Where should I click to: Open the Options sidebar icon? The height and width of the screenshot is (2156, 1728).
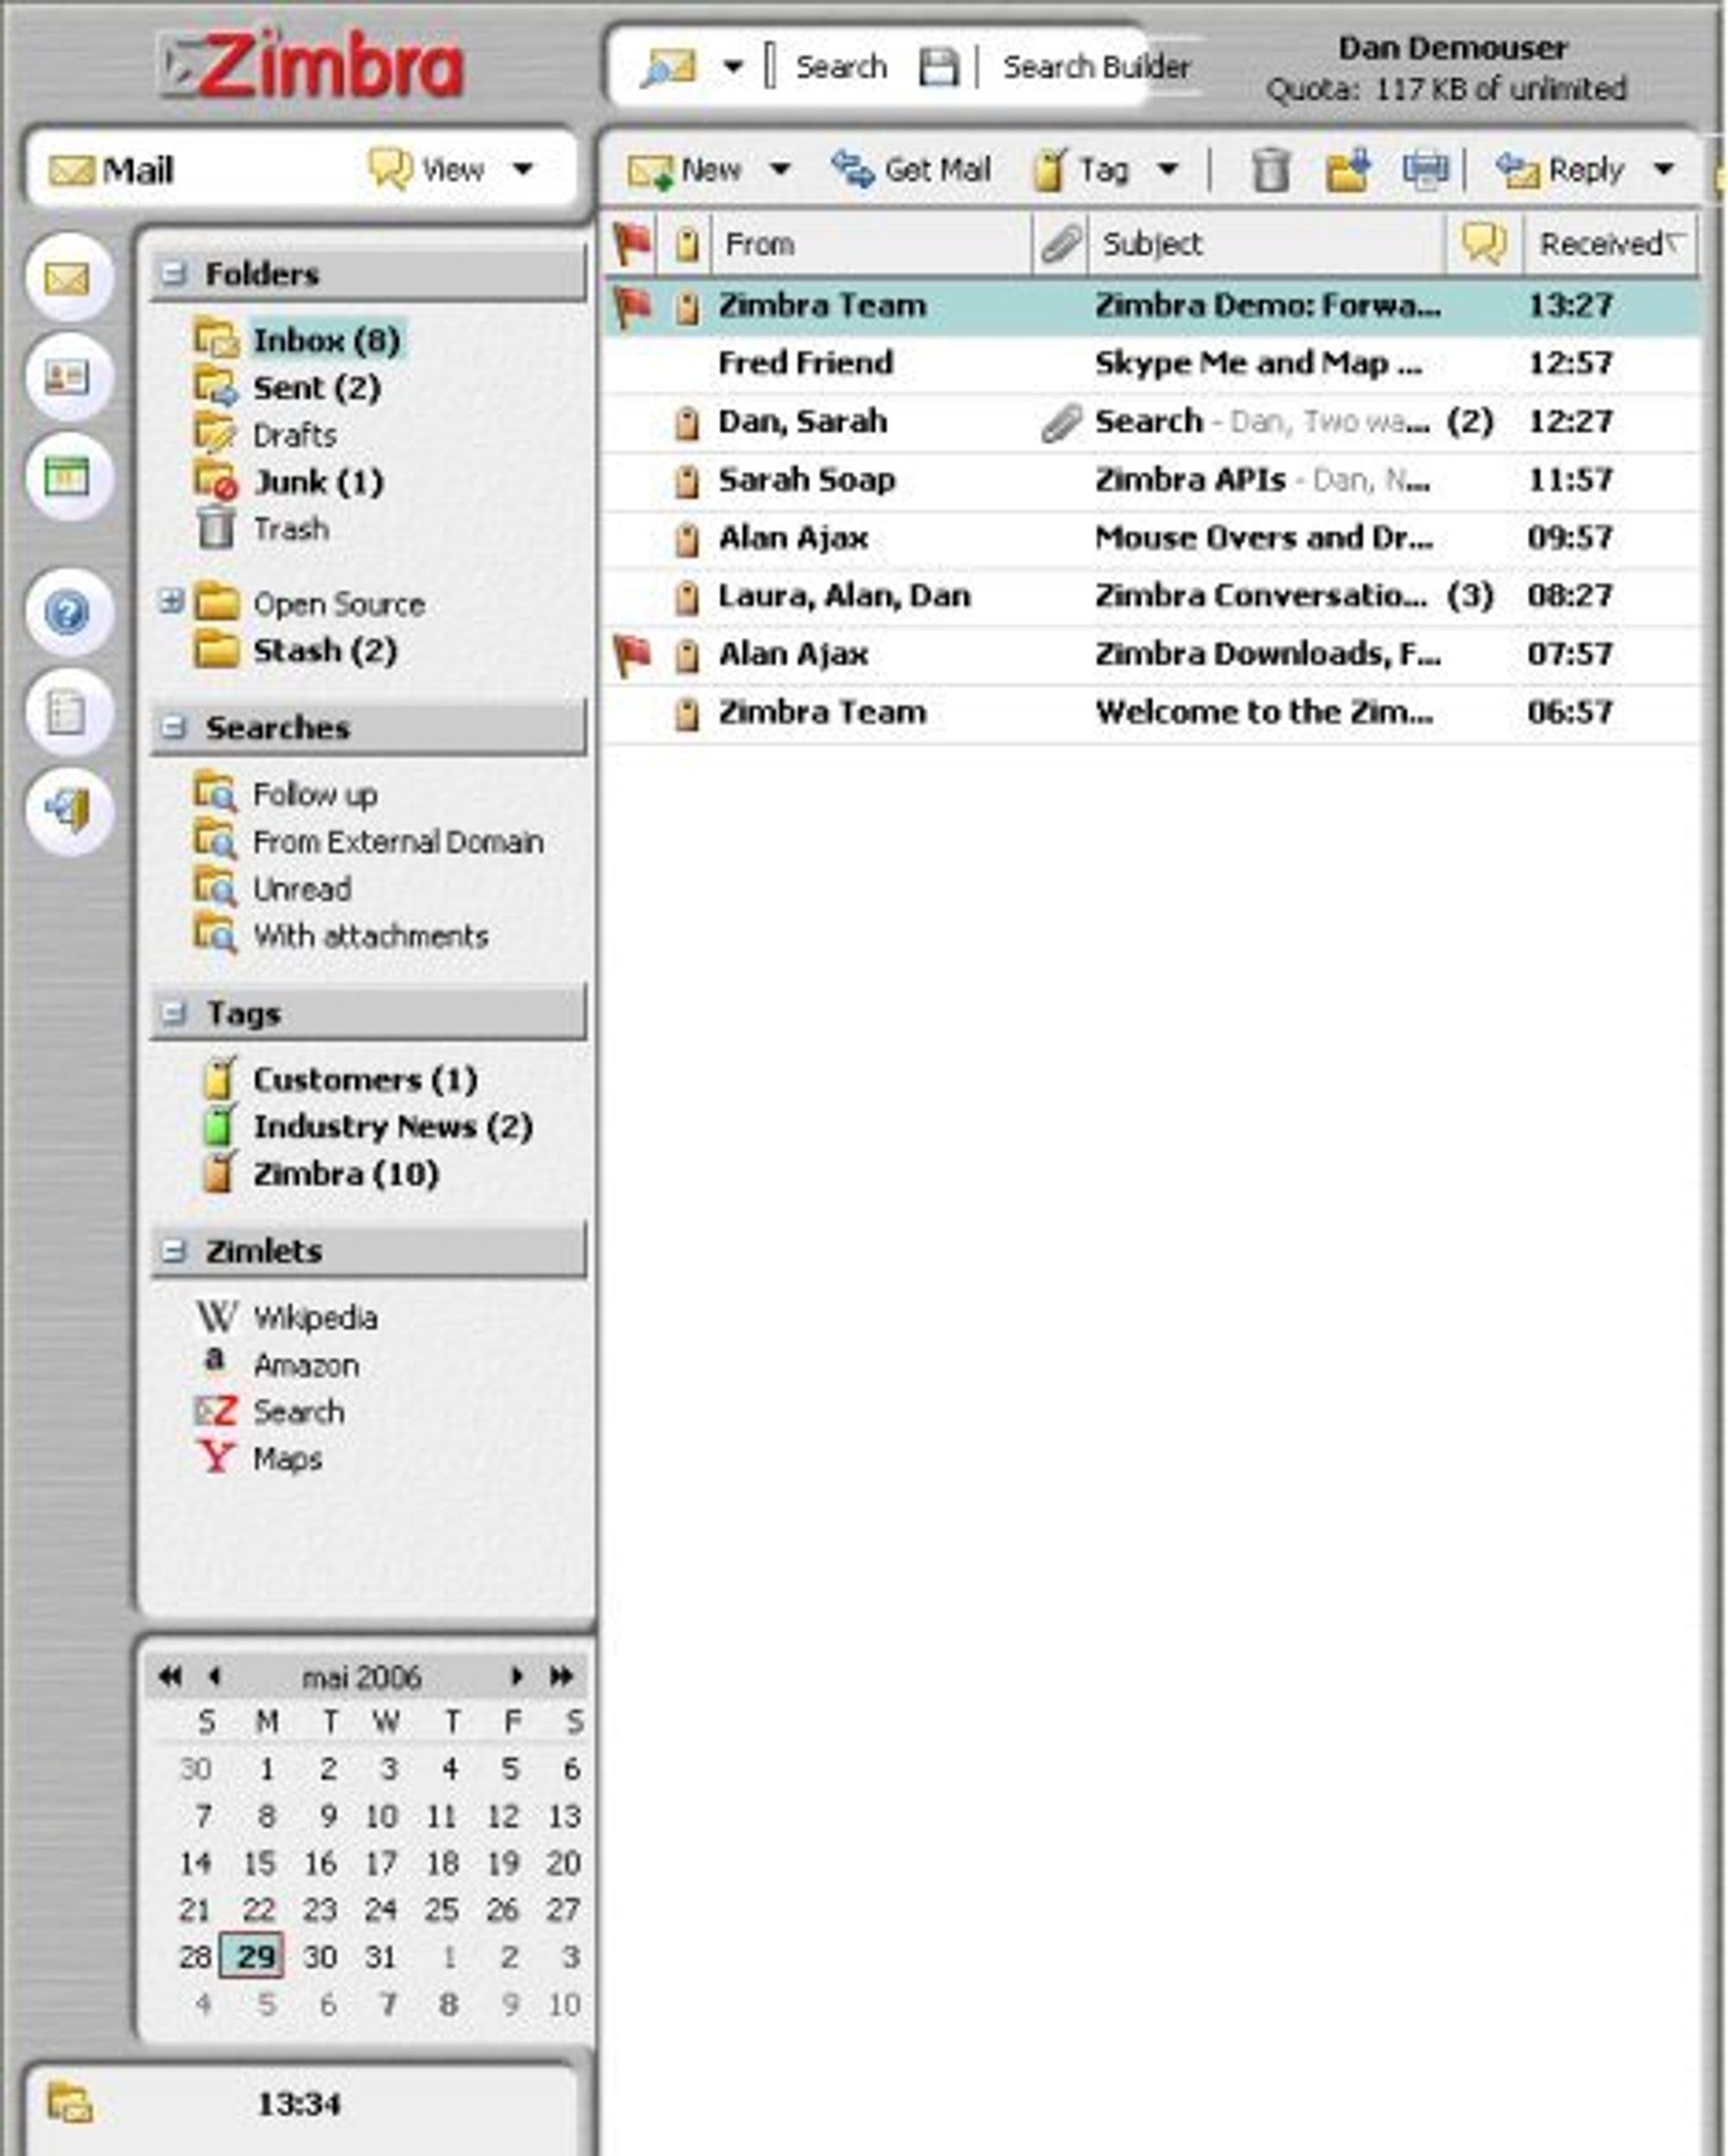click(68, 712)
